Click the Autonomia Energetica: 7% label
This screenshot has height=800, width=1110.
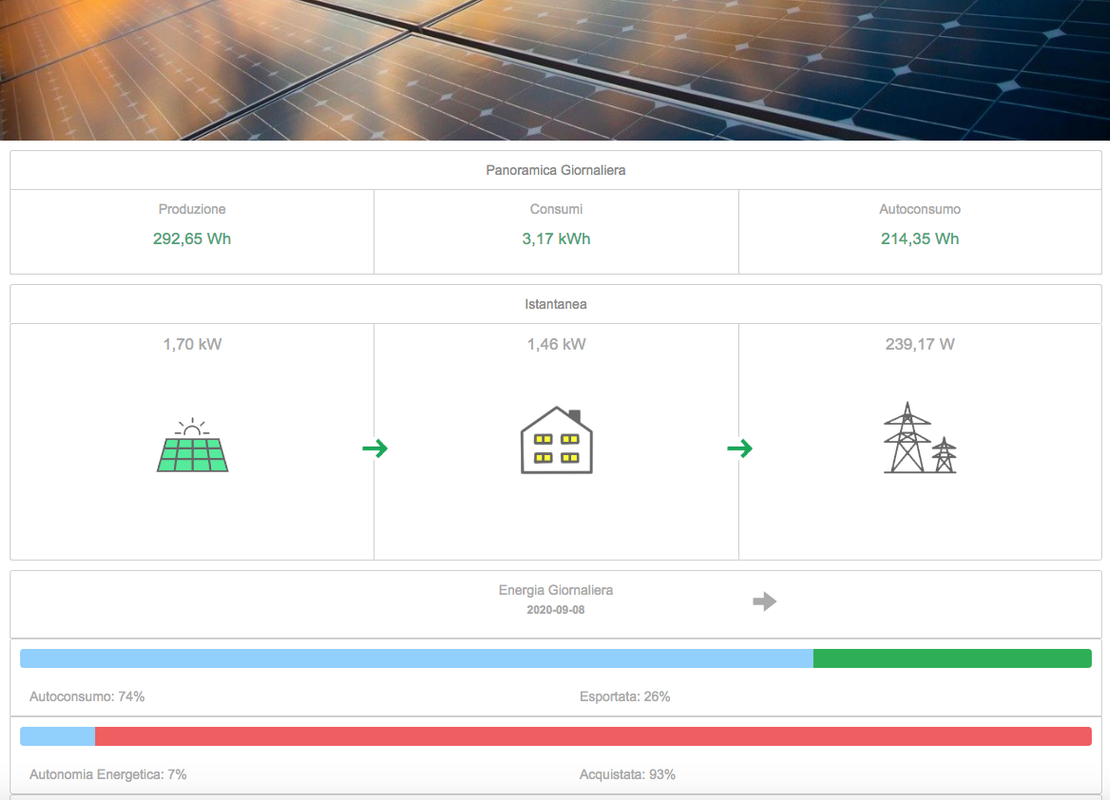click(108, 775)
